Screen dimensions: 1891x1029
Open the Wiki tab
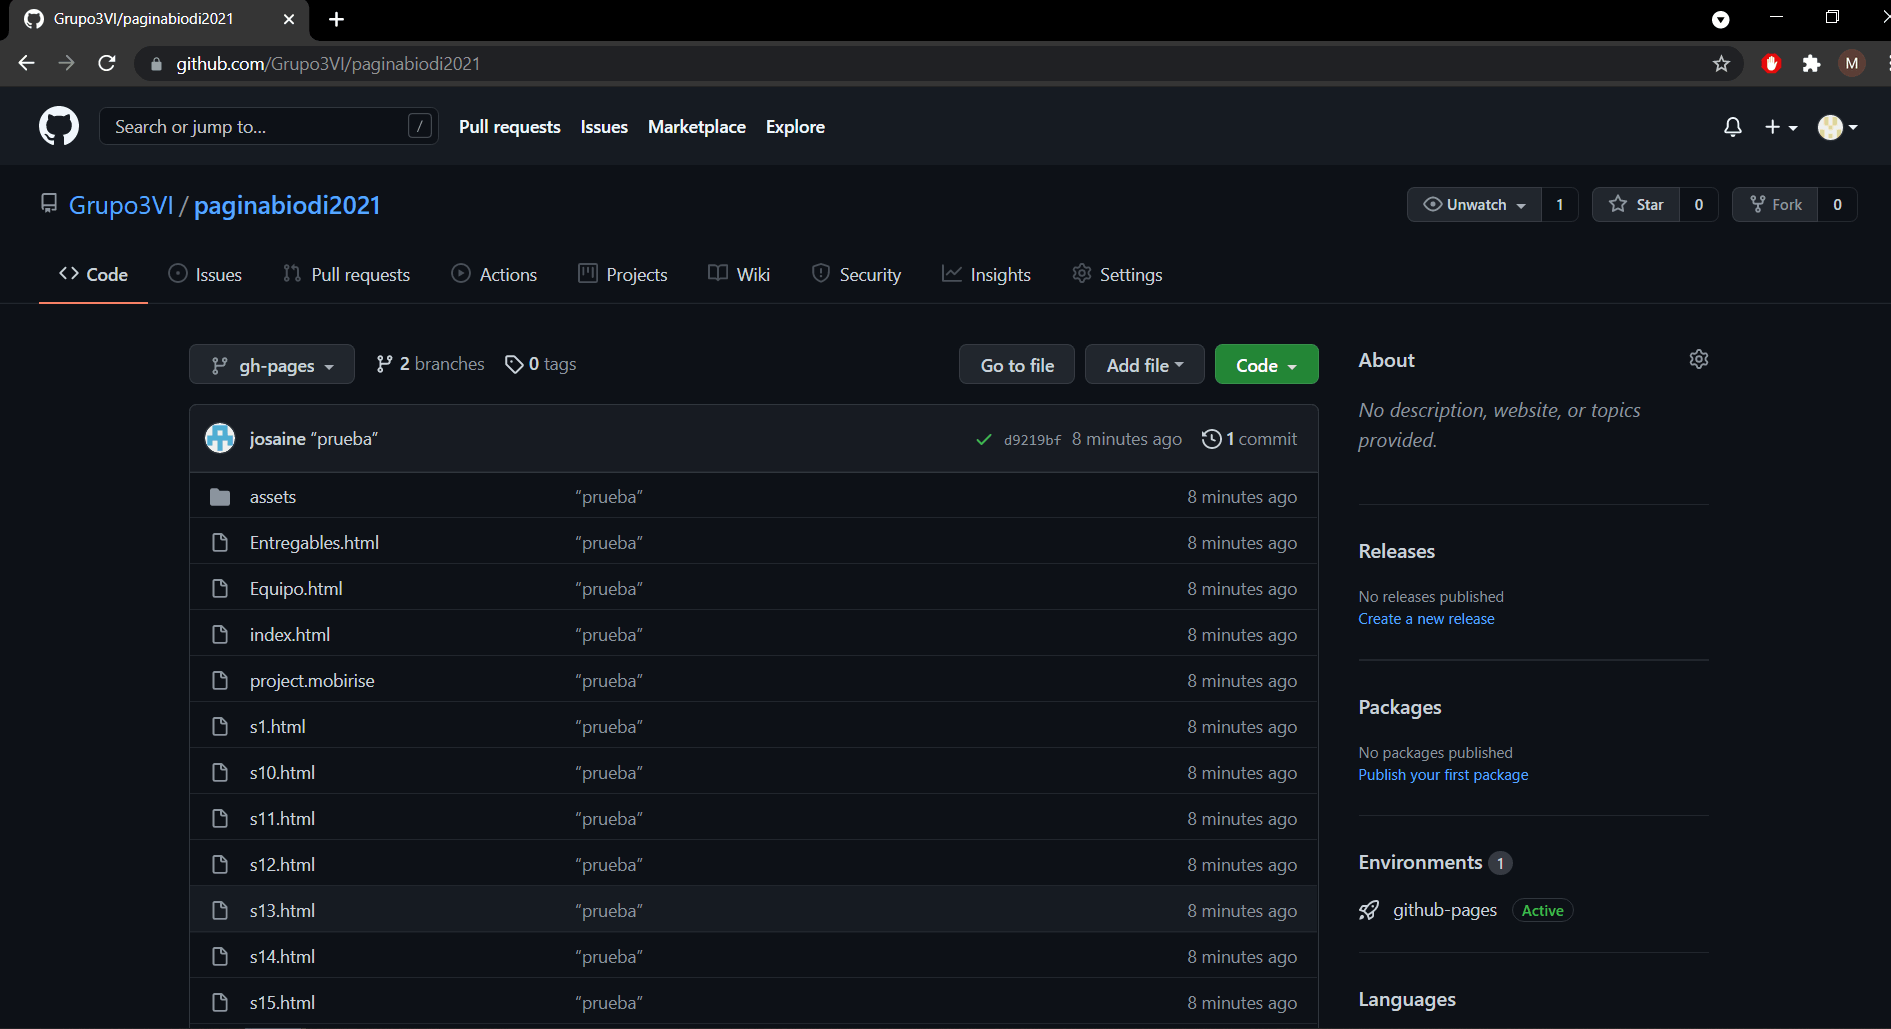tap(739, 274)
